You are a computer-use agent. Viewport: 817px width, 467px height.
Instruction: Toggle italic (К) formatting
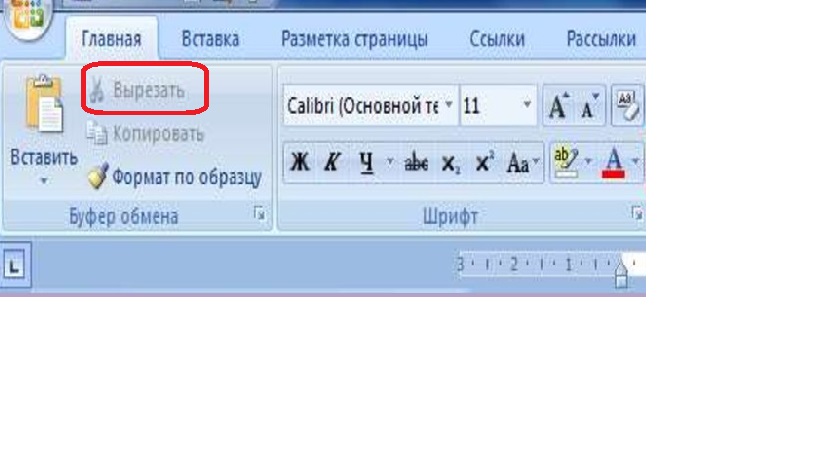(331, 164)
